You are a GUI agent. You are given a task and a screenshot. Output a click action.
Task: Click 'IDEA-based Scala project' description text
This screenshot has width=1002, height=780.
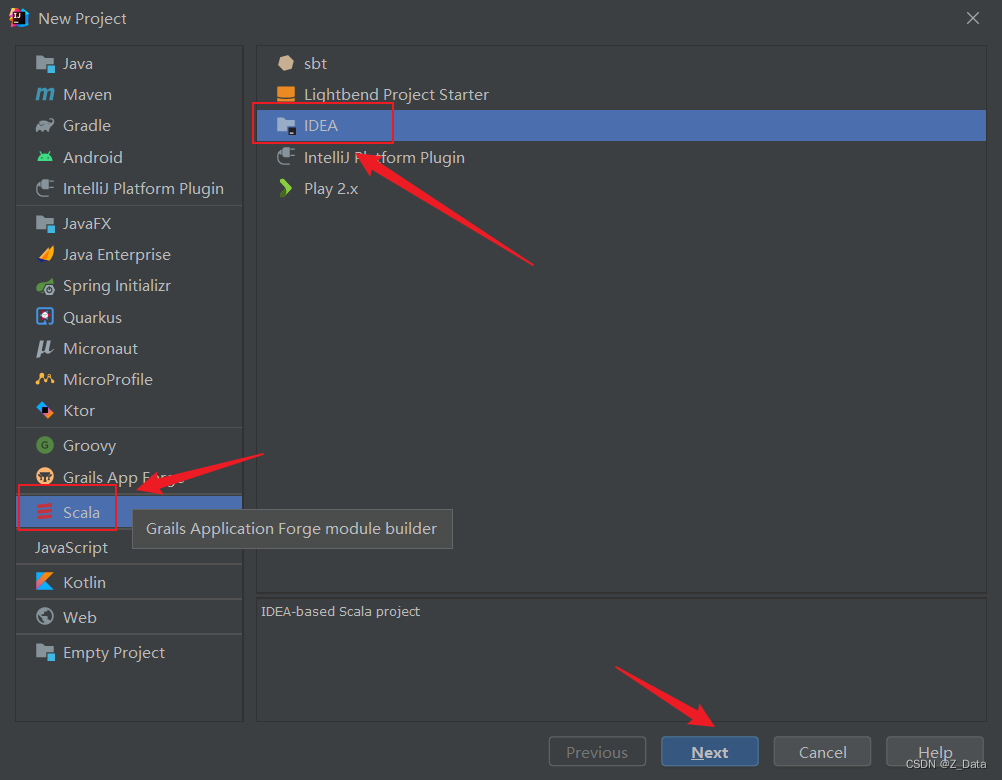tap(341, 611)
